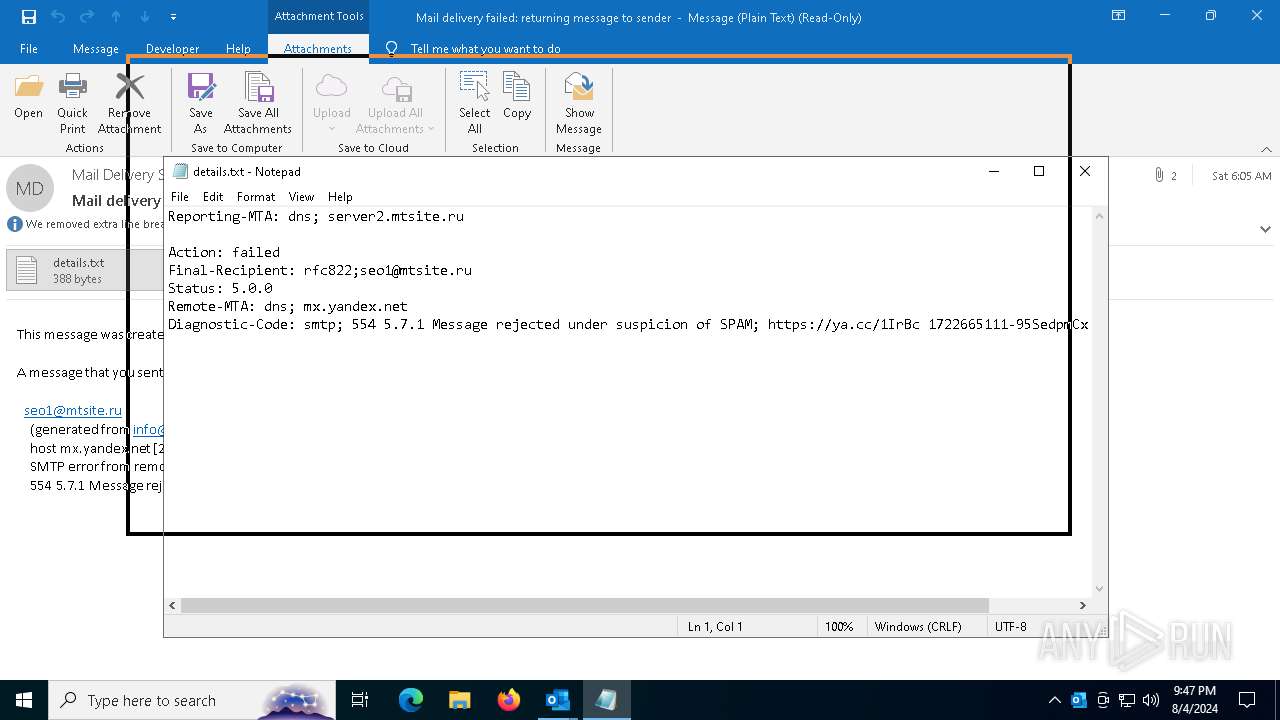Open Task View from taskbar
This screenshot has width=1280, height=720.
click(x=360, y=700)
